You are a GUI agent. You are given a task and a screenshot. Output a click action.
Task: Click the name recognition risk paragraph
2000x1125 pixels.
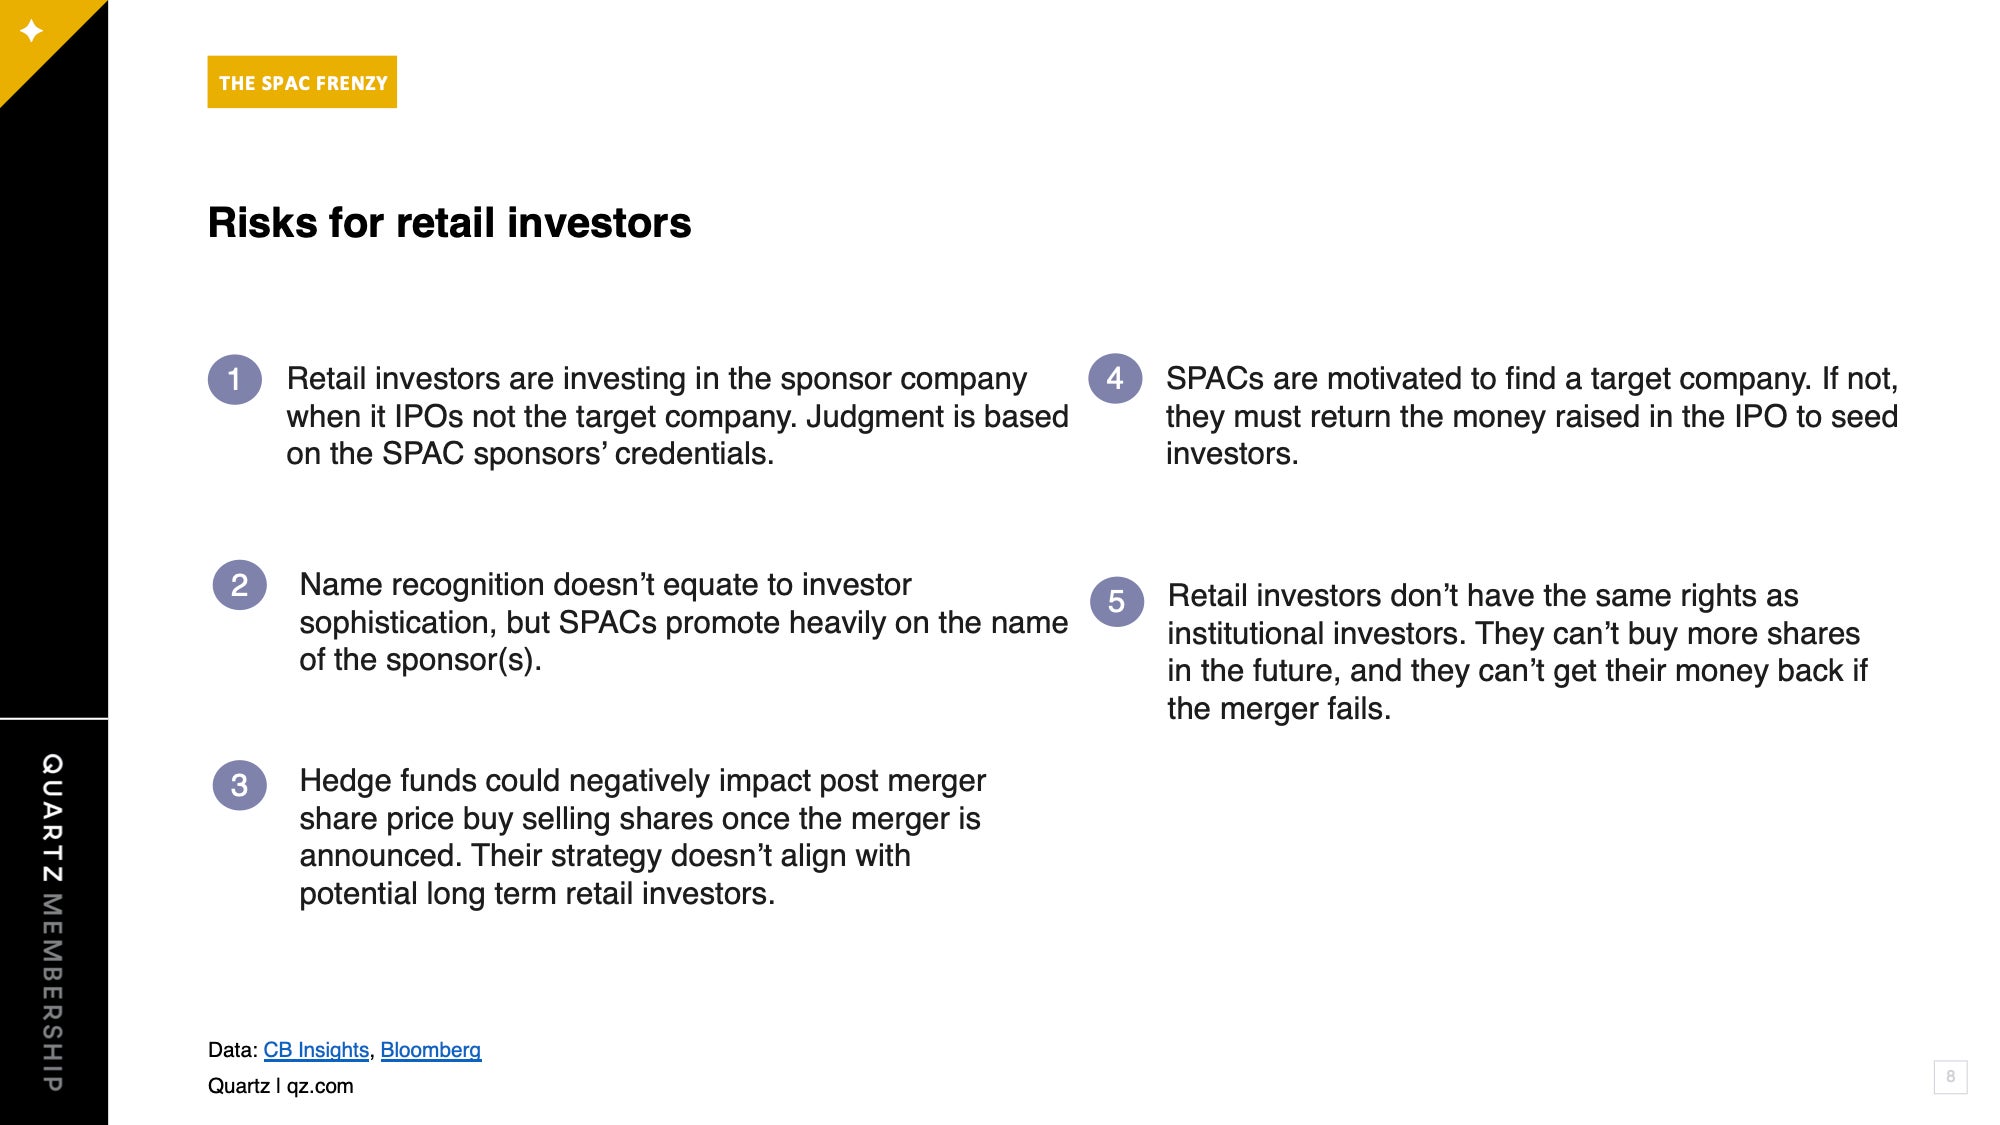click(x=684, y=622)
